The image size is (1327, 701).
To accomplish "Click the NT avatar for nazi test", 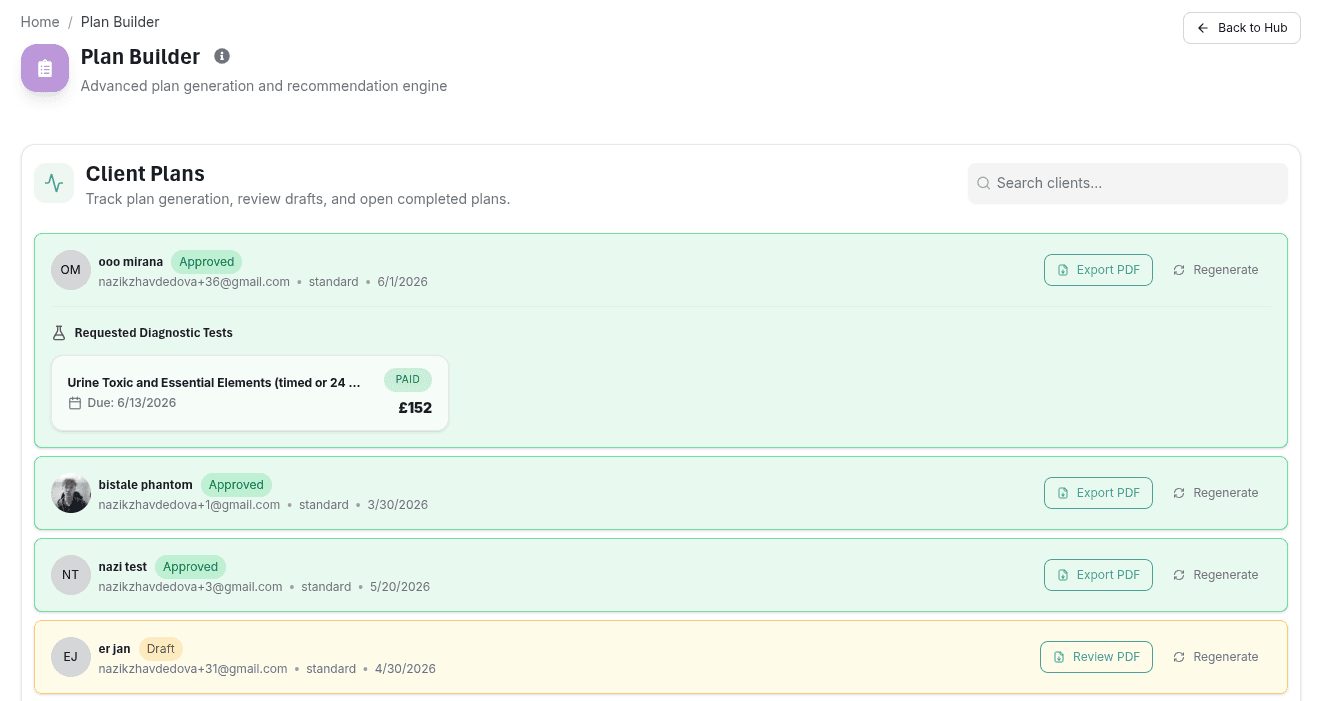I will pos(71,575).
